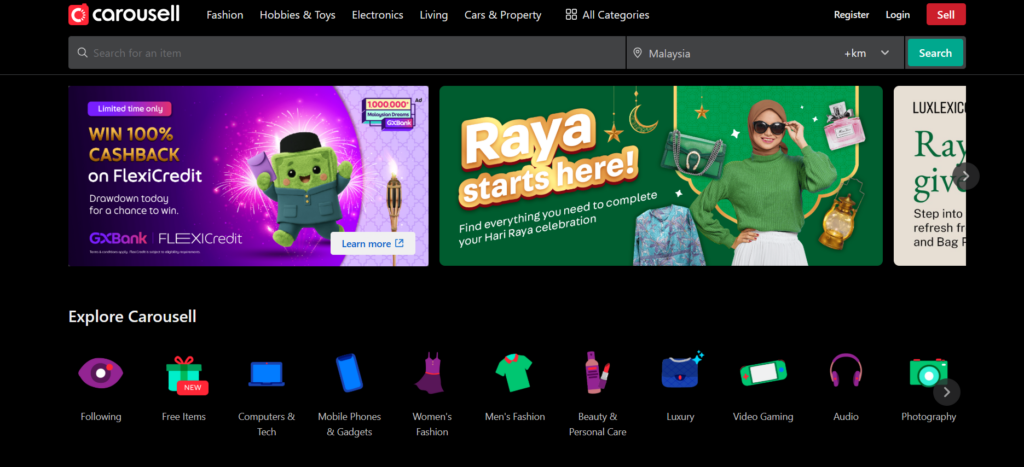Expand the location radius chevron dropdown

885,53
